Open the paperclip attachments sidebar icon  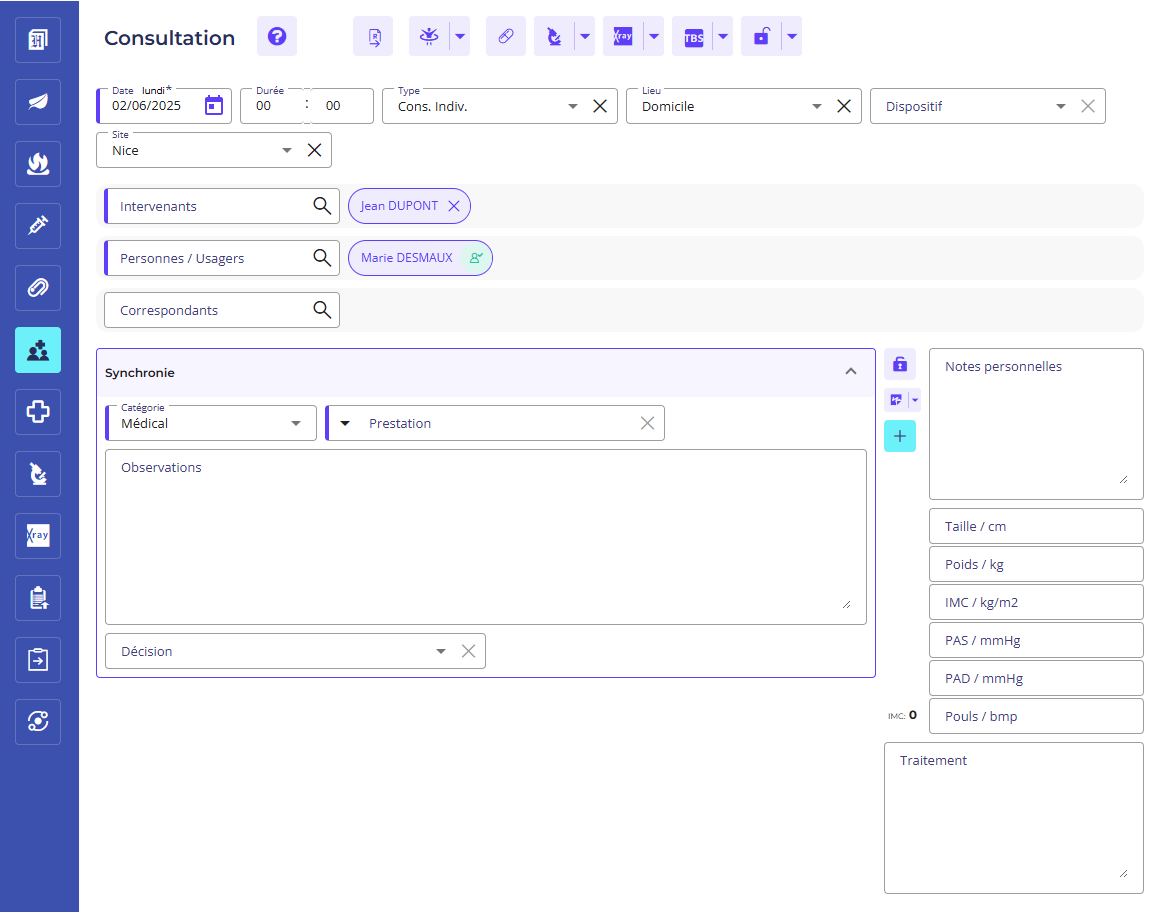[x=38, y=288]
